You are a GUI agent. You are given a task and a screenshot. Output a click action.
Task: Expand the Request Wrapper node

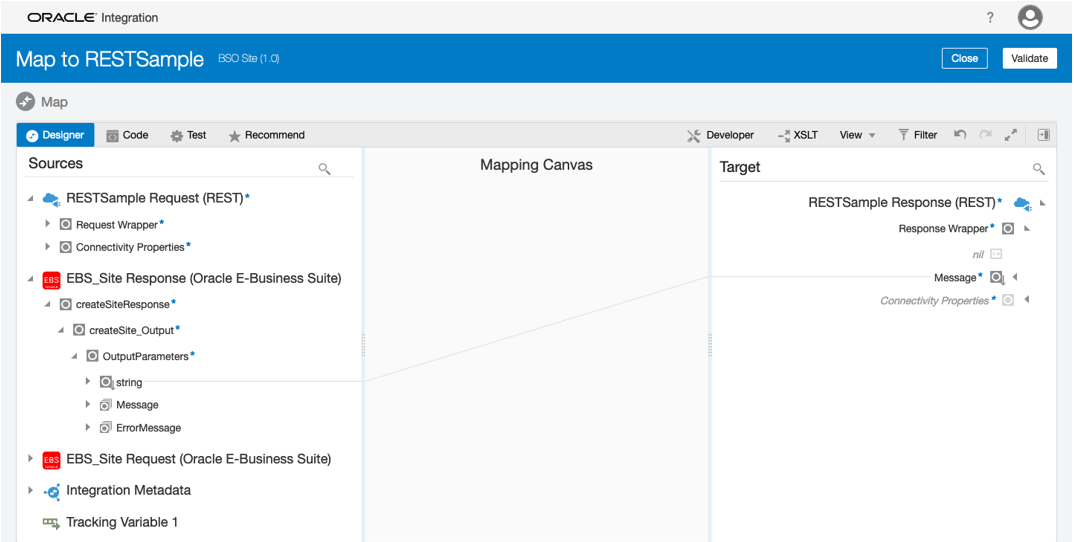click(47, 224)
